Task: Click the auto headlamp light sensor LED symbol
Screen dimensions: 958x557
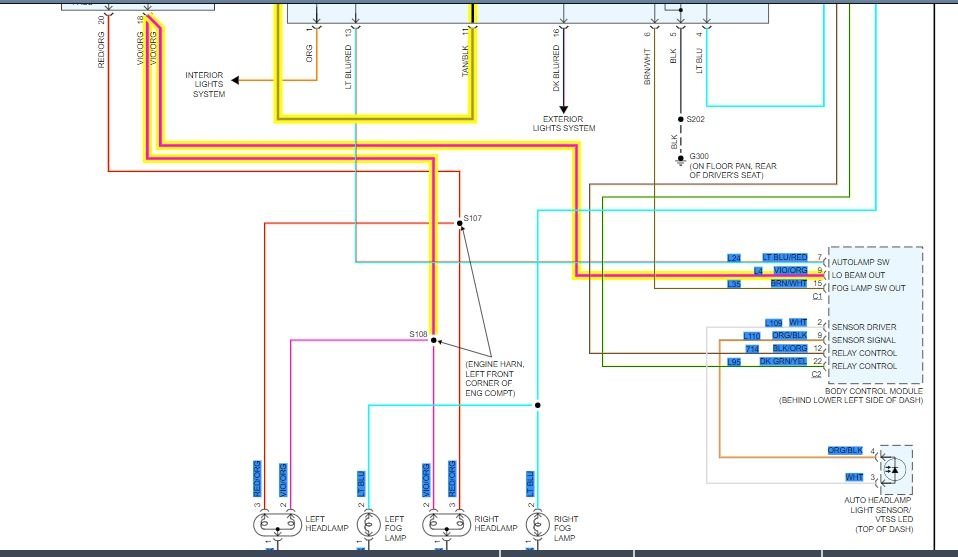Action: 894,470
